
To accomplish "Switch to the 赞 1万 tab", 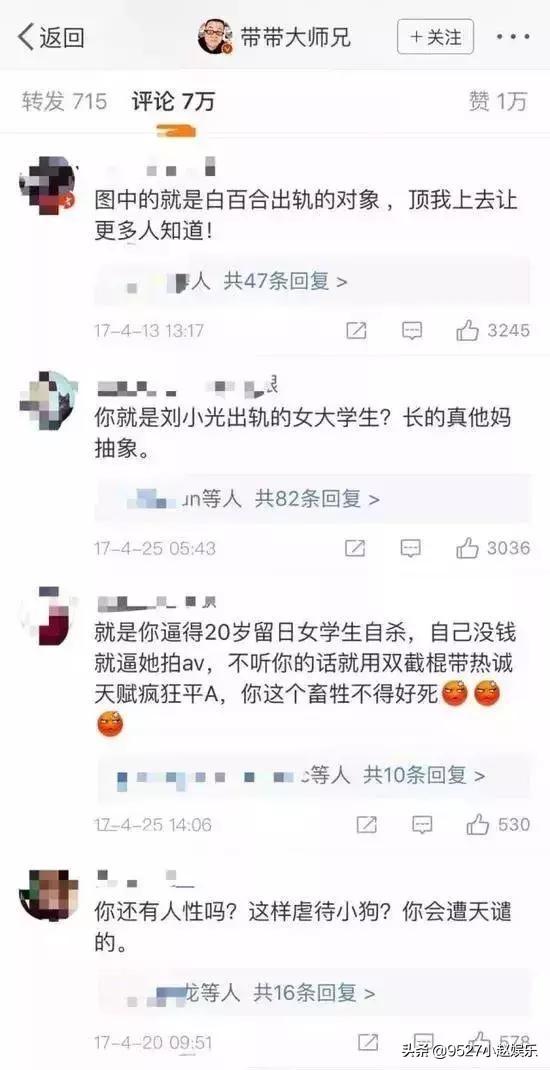I will coord(497,101).
